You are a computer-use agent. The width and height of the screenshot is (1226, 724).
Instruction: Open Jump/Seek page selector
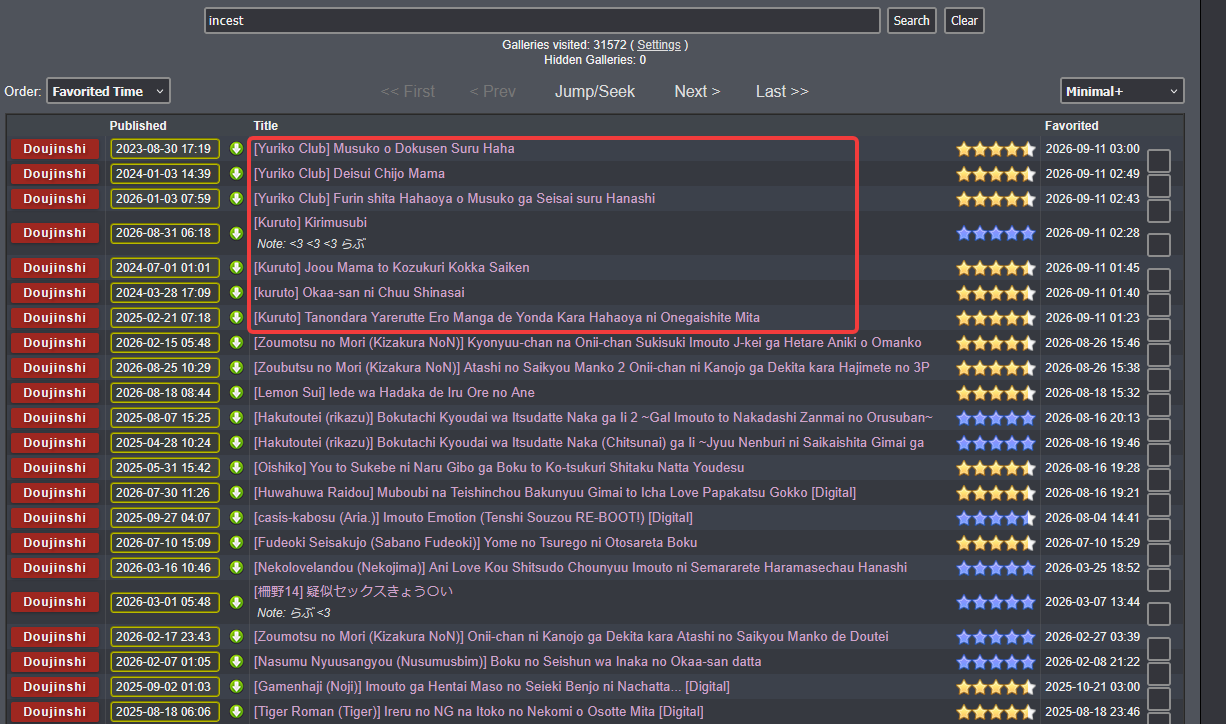[x=595, y=91]
